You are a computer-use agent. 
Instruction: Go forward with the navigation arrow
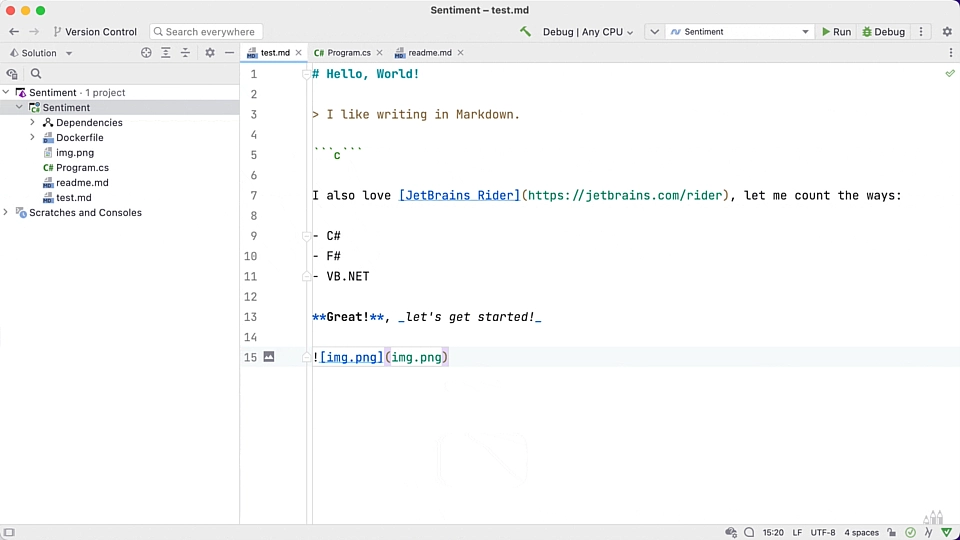click(34, 32)
